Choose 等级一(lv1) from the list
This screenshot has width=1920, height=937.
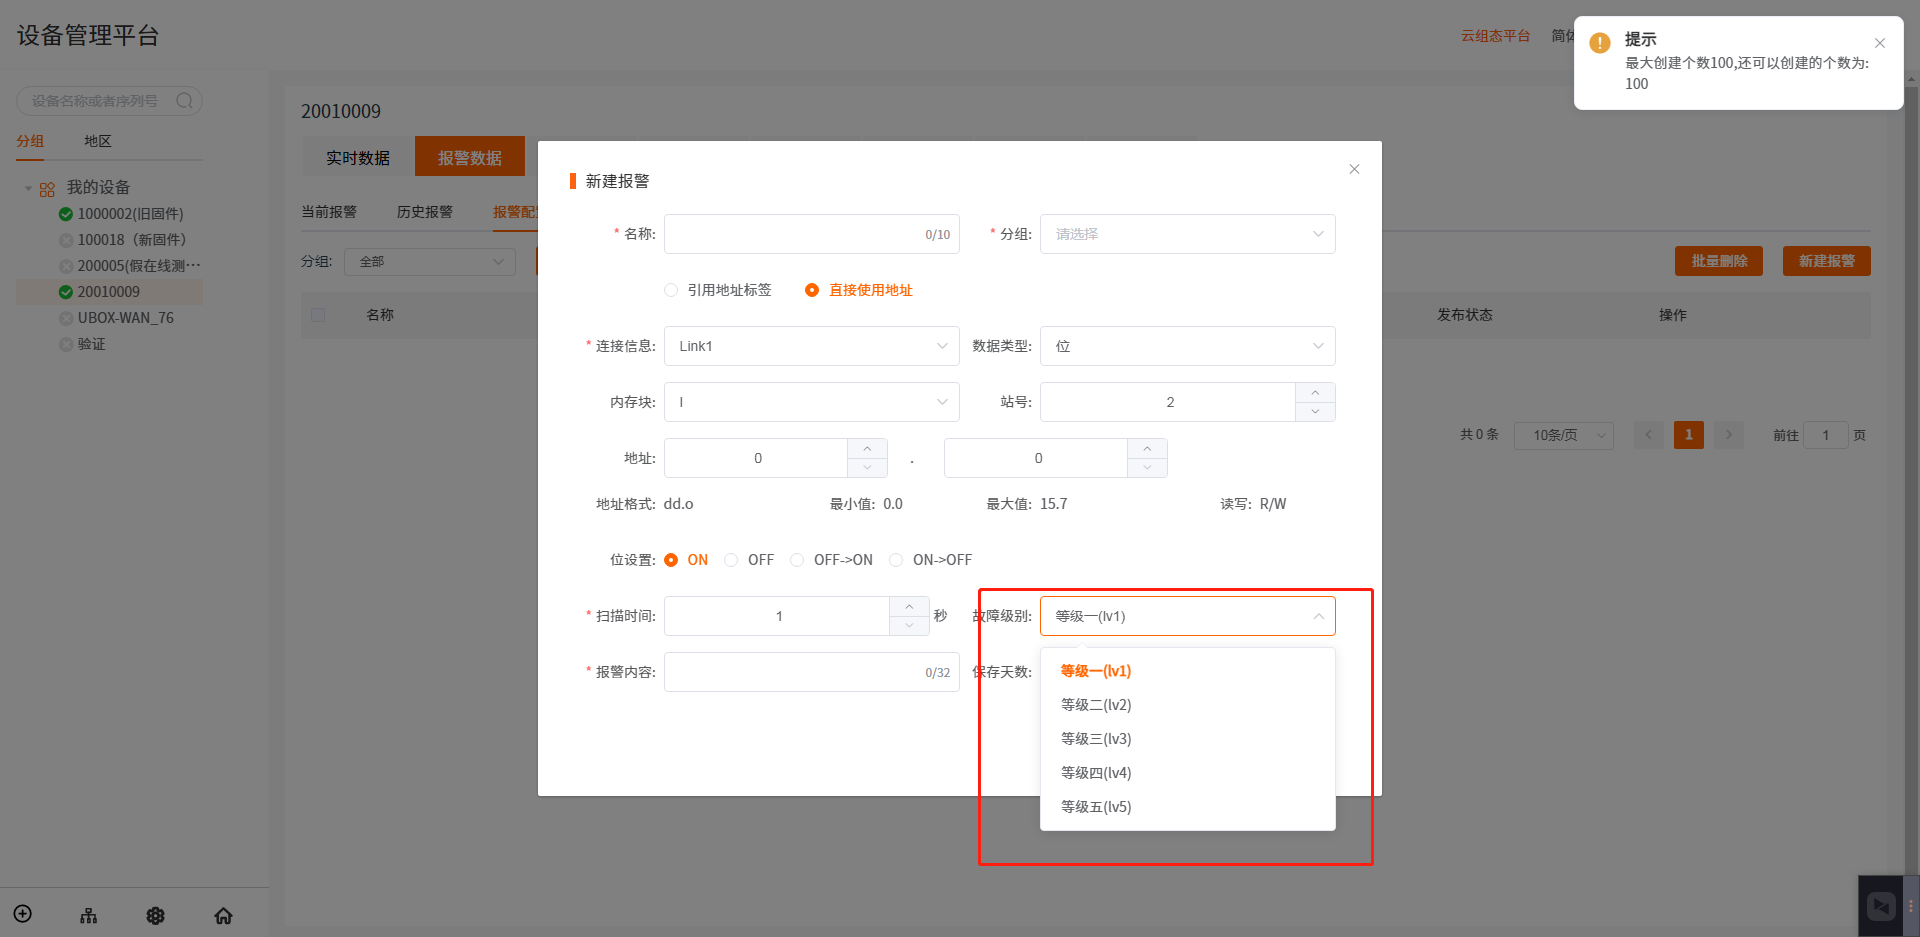click(x=1188, y=671)
